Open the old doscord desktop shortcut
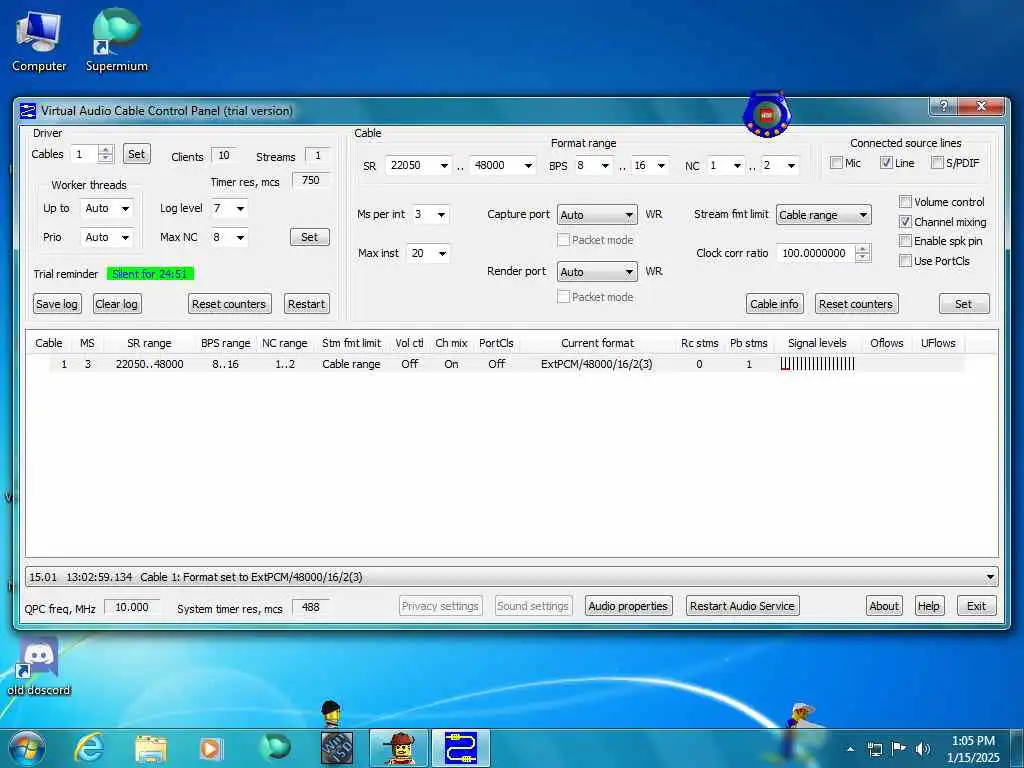The width and height of the screenshot is (1024, 768). (x=39, y=666)
